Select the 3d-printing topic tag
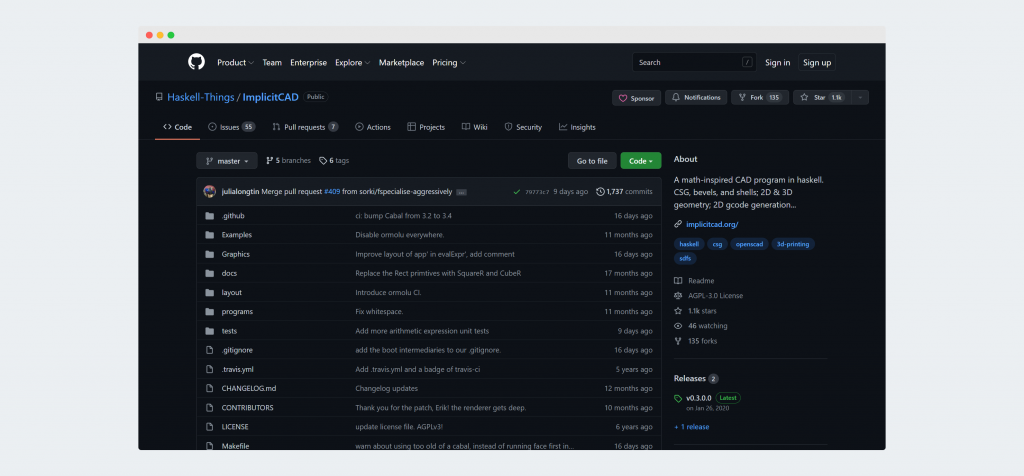Image resolution: width=1024 pixels, height=476 pixels. click(x=793, y=244)
